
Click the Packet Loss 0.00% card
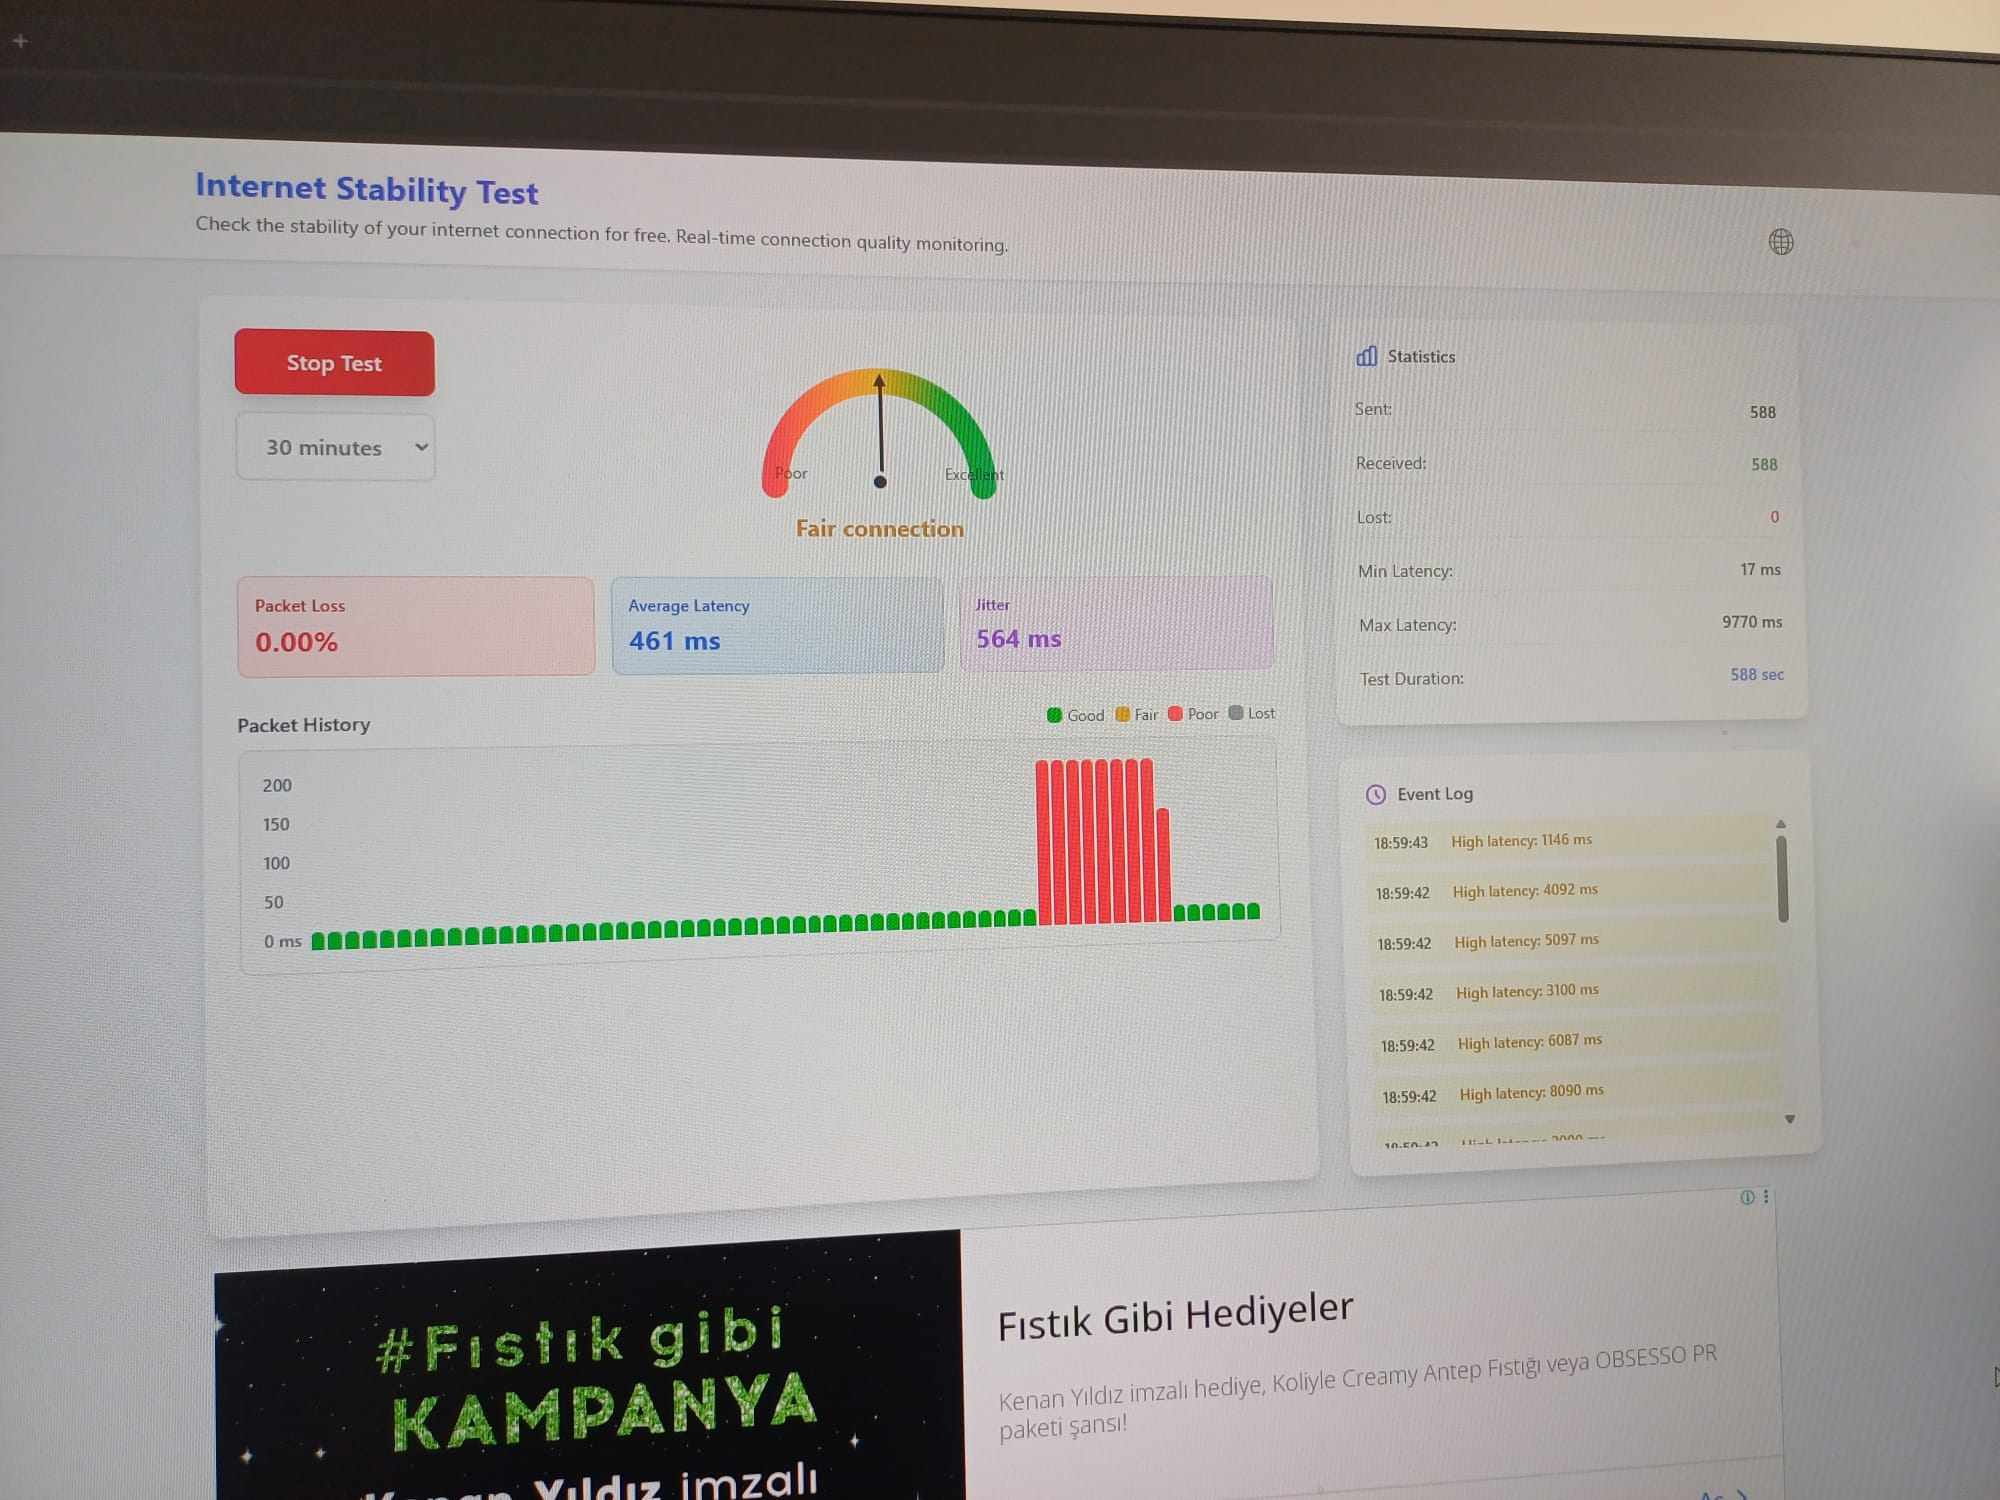click(416, 626)
